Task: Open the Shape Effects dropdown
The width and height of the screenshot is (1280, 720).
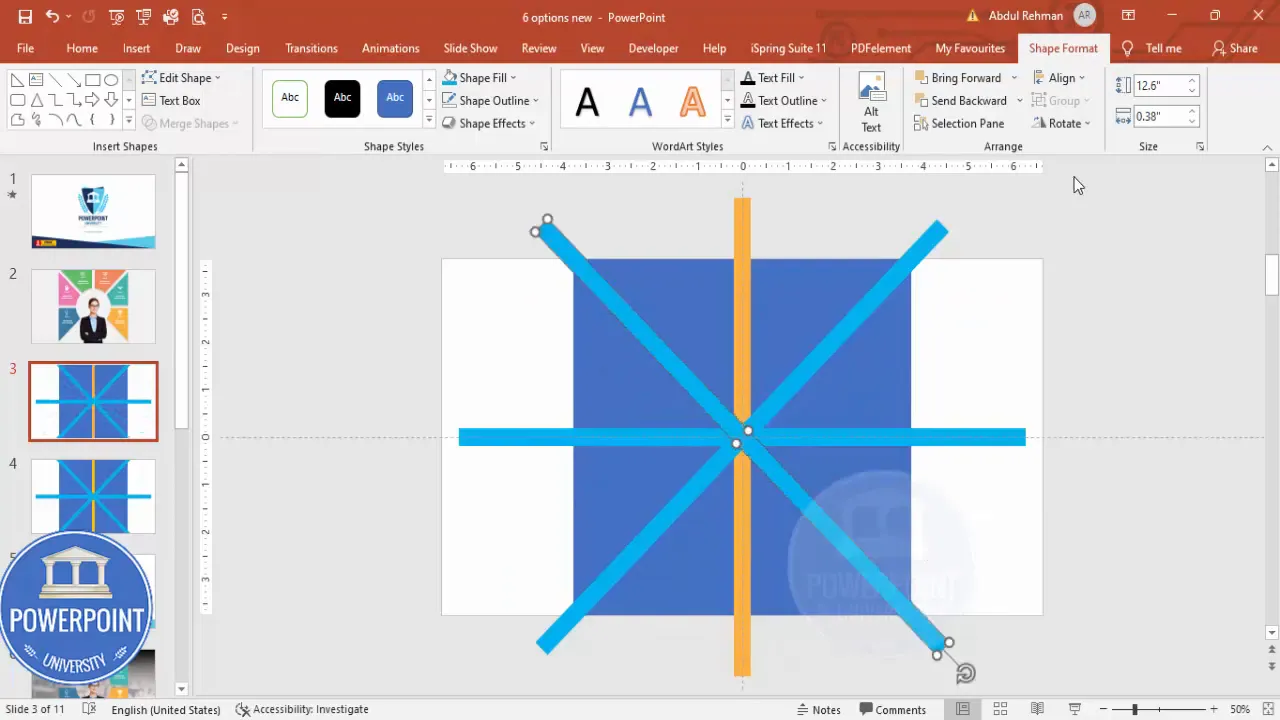Action: [x=488, y=123]
